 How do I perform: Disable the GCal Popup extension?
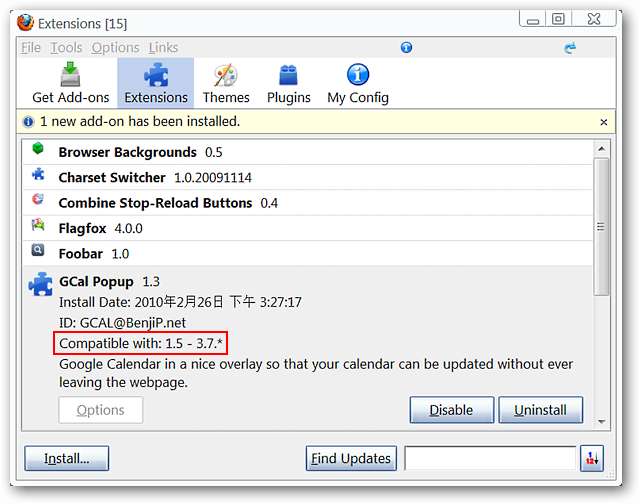tap(451, 410)
